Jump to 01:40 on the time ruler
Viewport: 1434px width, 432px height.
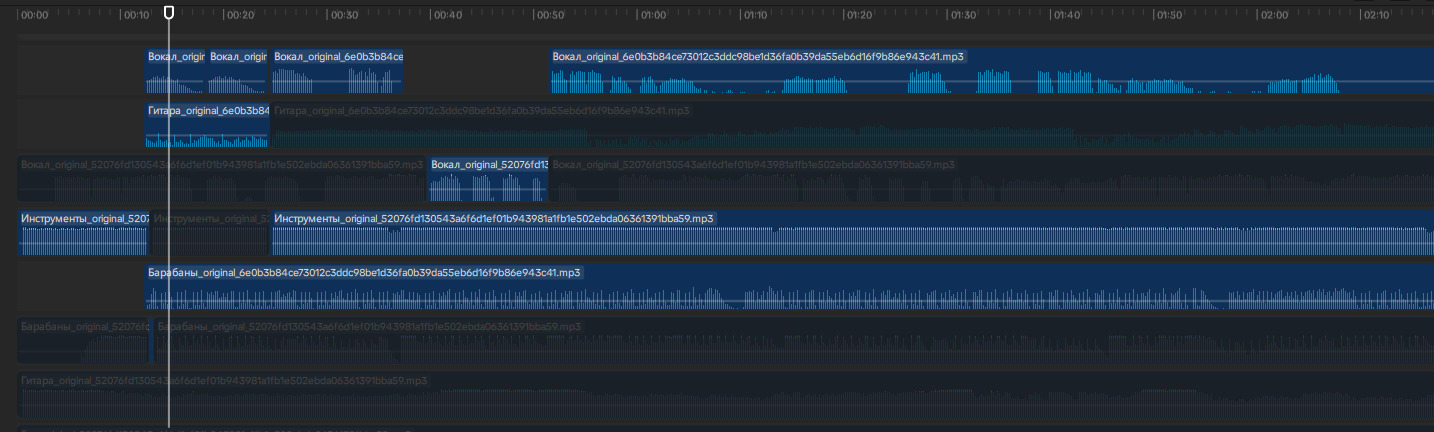pyautogui.click(x=1067, y=16)
